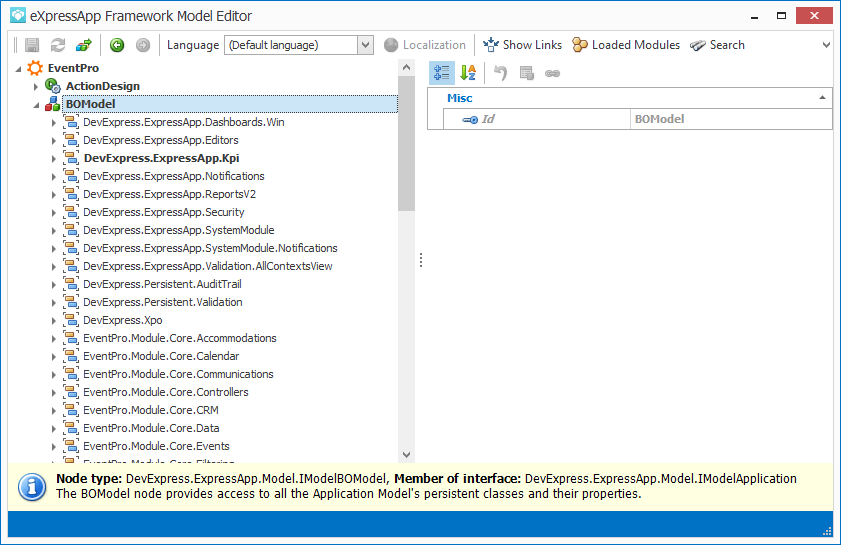841x545 pixels.
Task: Click the DevExpress.Xpo namespace icon
Action: pos(71,320)
